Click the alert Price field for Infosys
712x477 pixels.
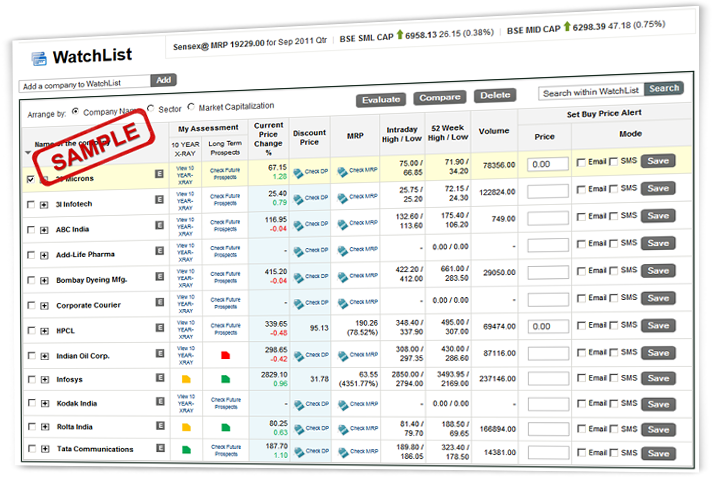tap(548, 378)
